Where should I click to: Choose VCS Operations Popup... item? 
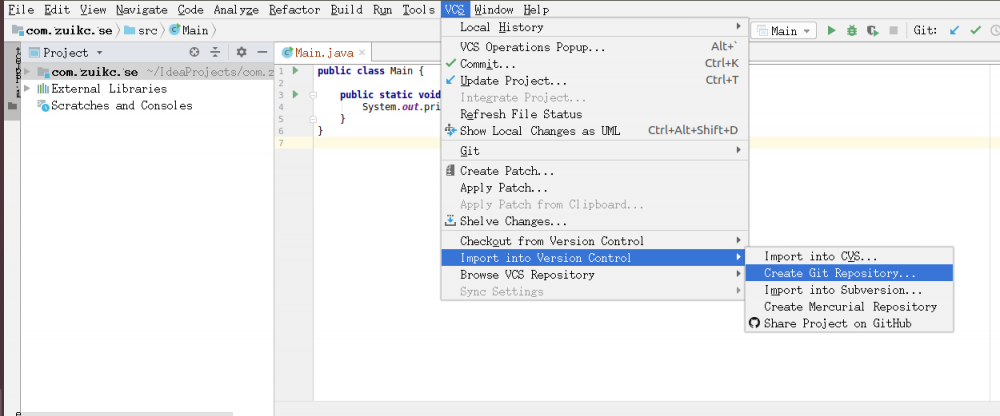592,47
